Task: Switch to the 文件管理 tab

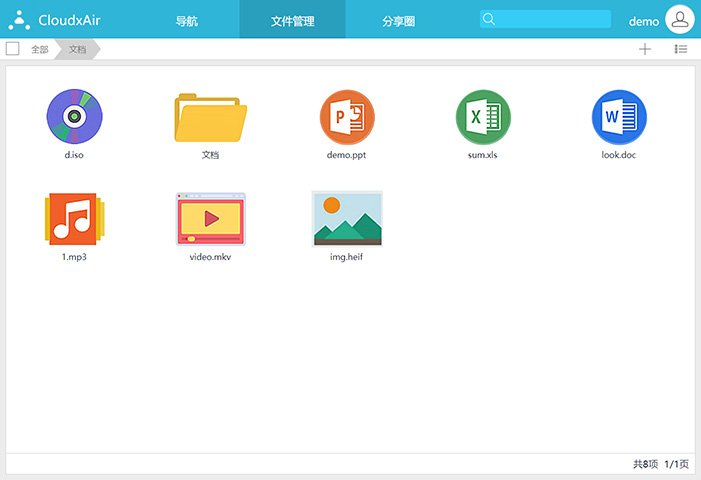Action: [292, 21]
